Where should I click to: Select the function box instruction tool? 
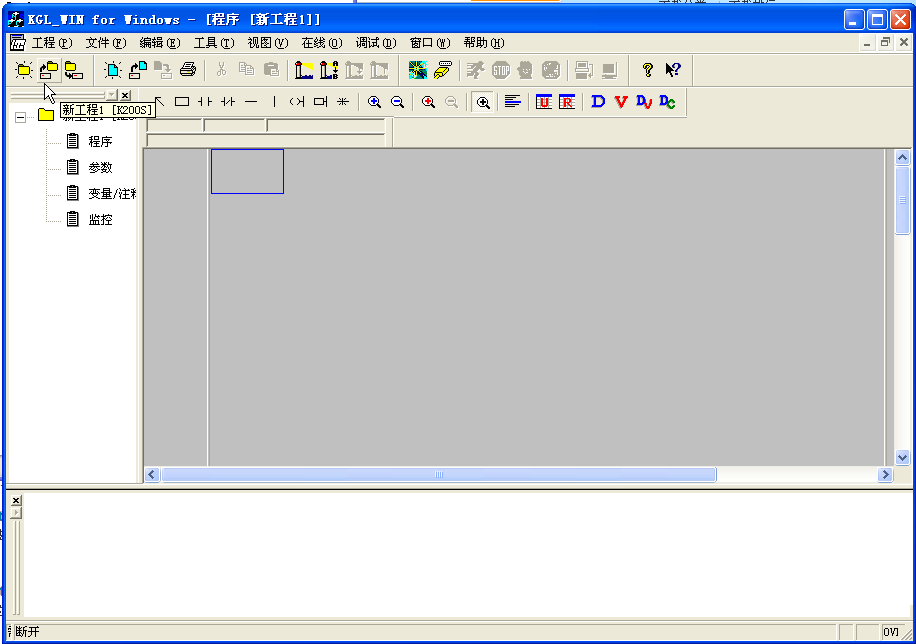pos(320,102)
